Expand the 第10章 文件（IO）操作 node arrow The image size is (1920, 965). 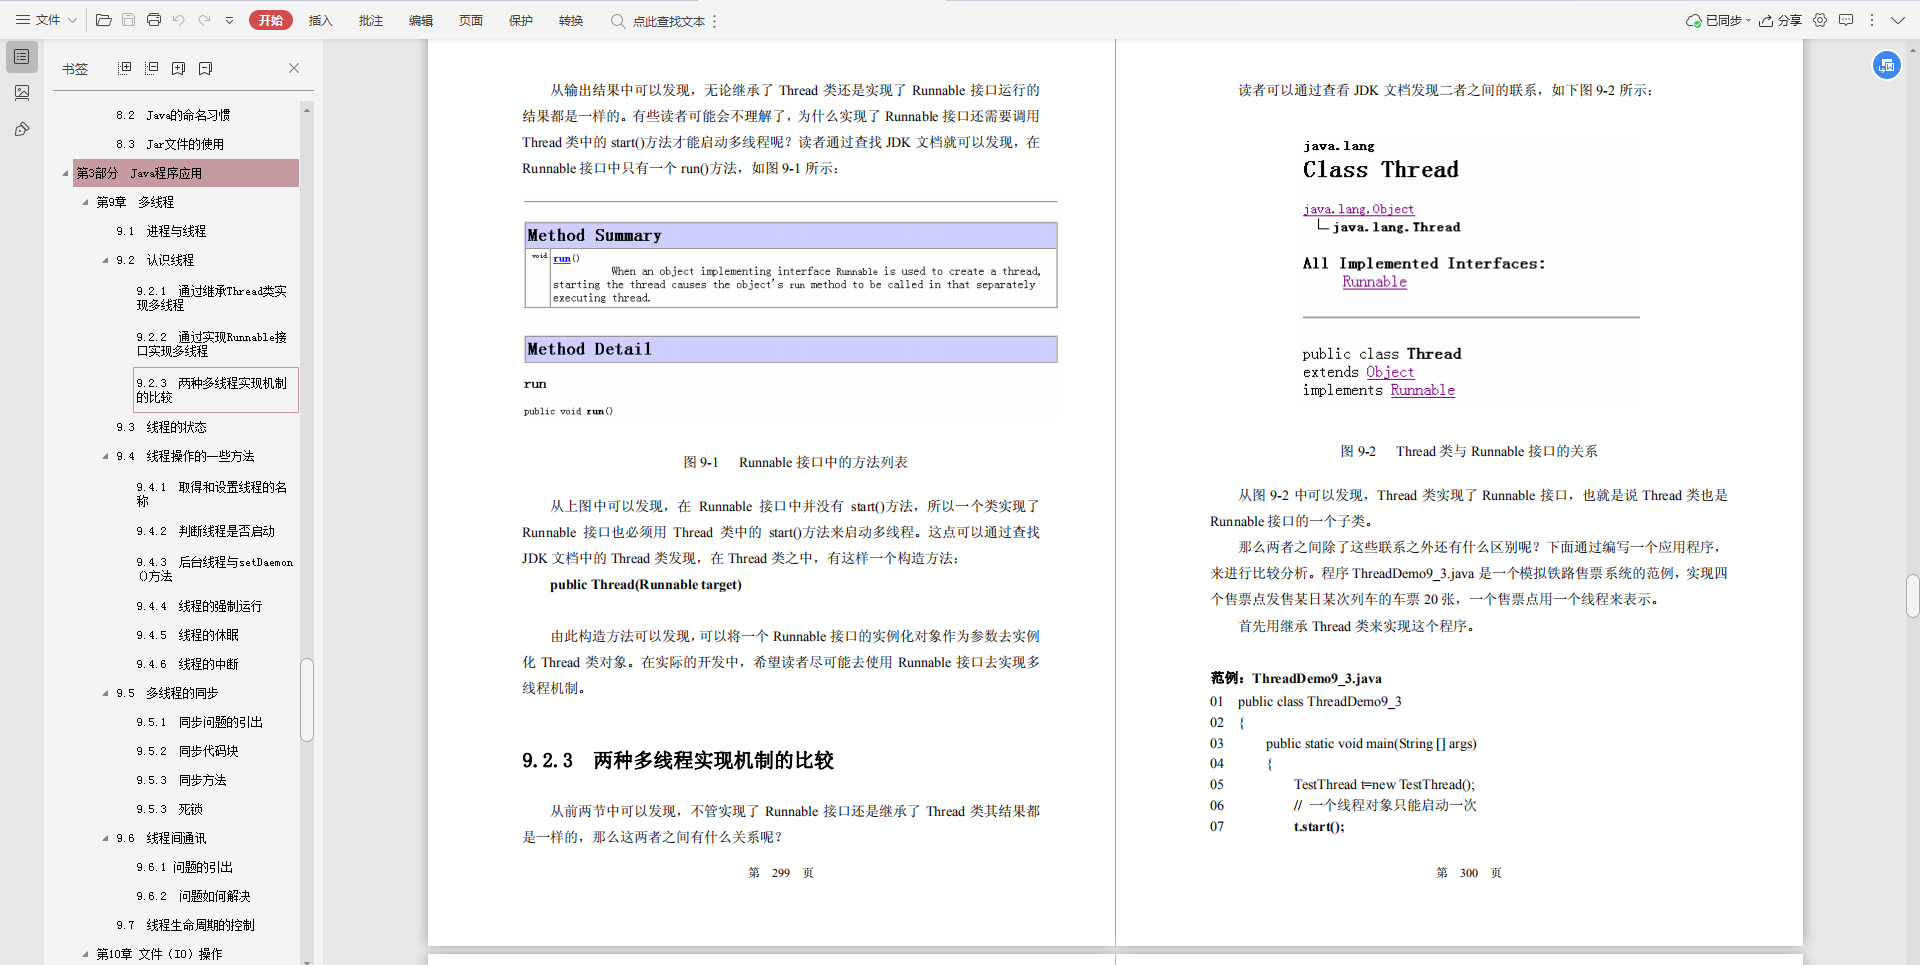[x=85, y=954]
